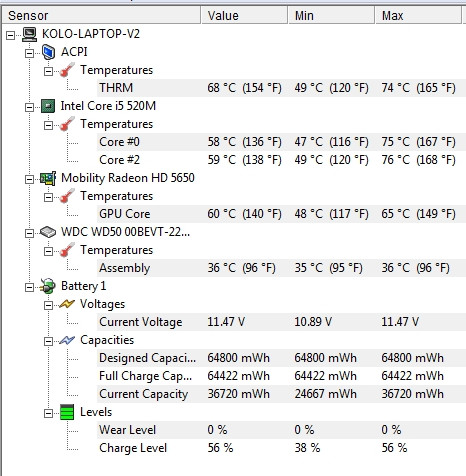The width and height of the screenshot is (466, 476).
Task: Click the Battery 1 icon
Action: (48, 286)
